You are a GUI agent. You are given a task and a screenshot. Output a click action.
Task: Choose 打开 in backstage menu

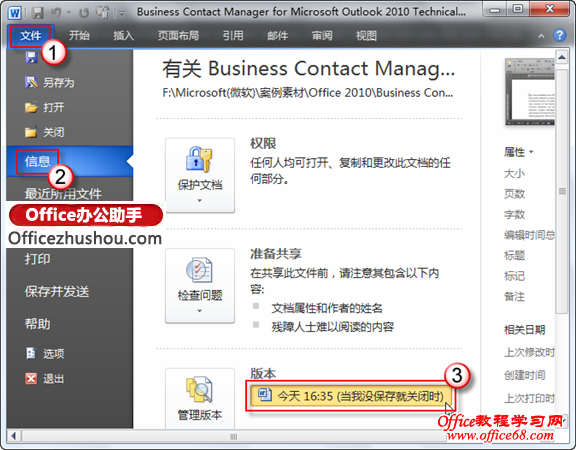[x=44, y=108]
